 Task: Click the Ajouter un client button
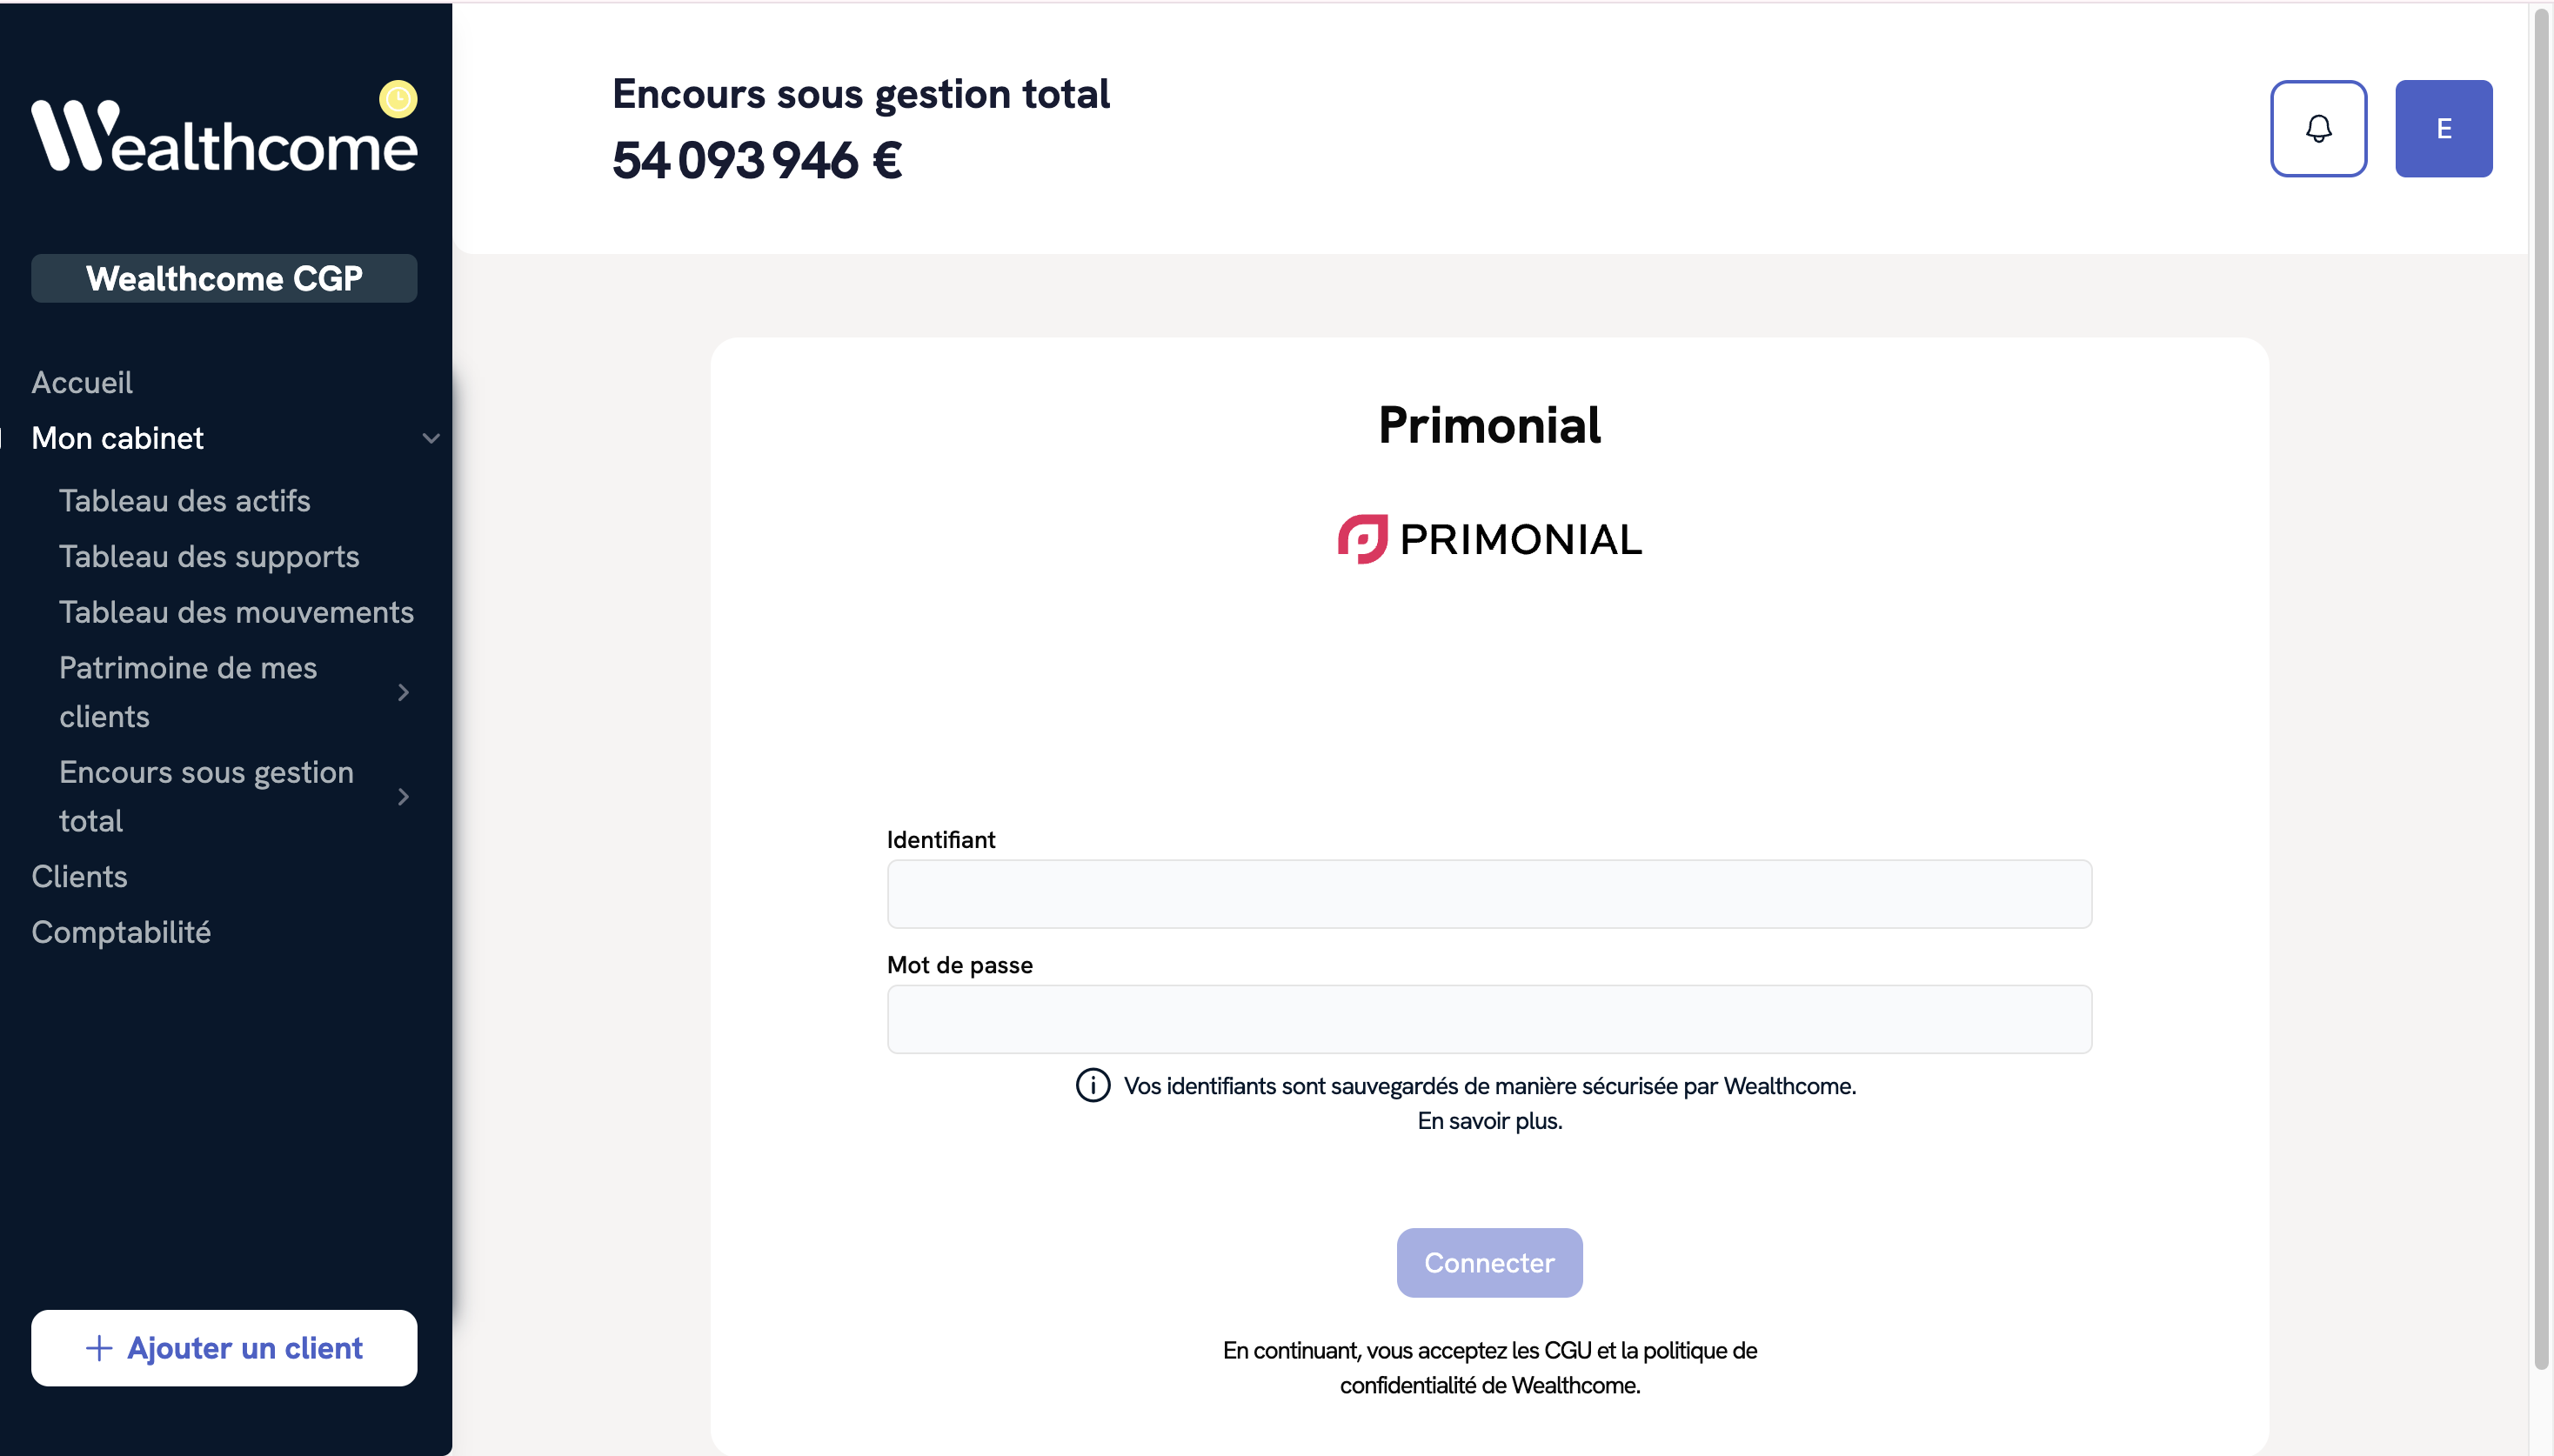point(224,1348)
